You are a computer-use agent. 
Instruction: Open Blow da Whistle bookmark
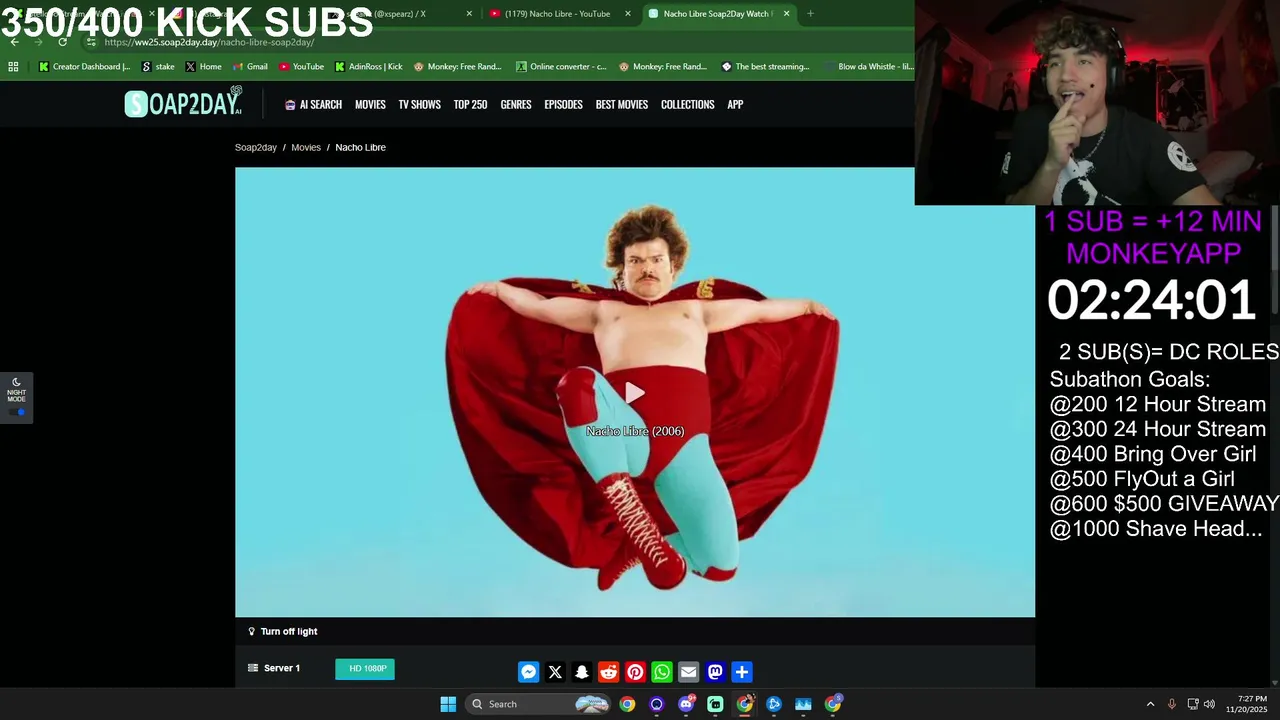(868, 67)
